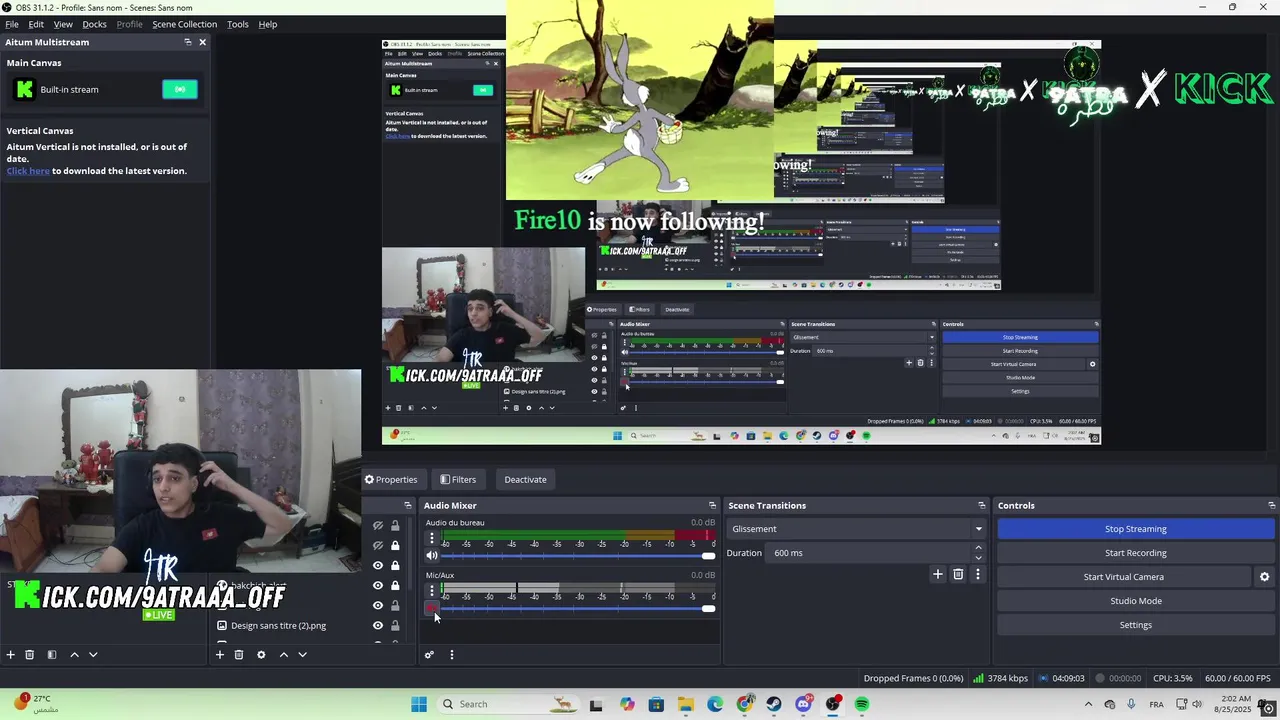Open source Properties button
The width and height of the screenshot is (1280, 720).
[x=391, y=479]
